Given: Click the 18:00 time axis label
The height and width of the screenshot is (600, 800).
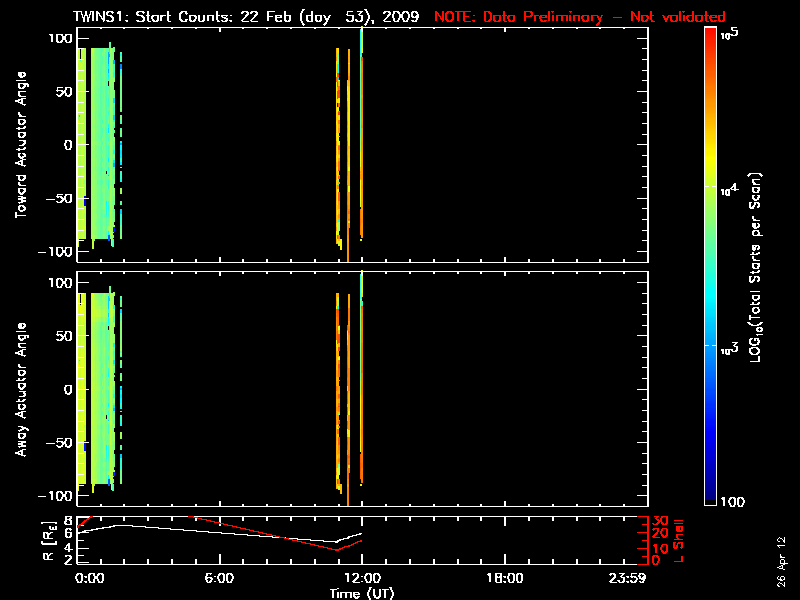Looking at the screenshot, I should pyautogui.click(x=504, y=578).
